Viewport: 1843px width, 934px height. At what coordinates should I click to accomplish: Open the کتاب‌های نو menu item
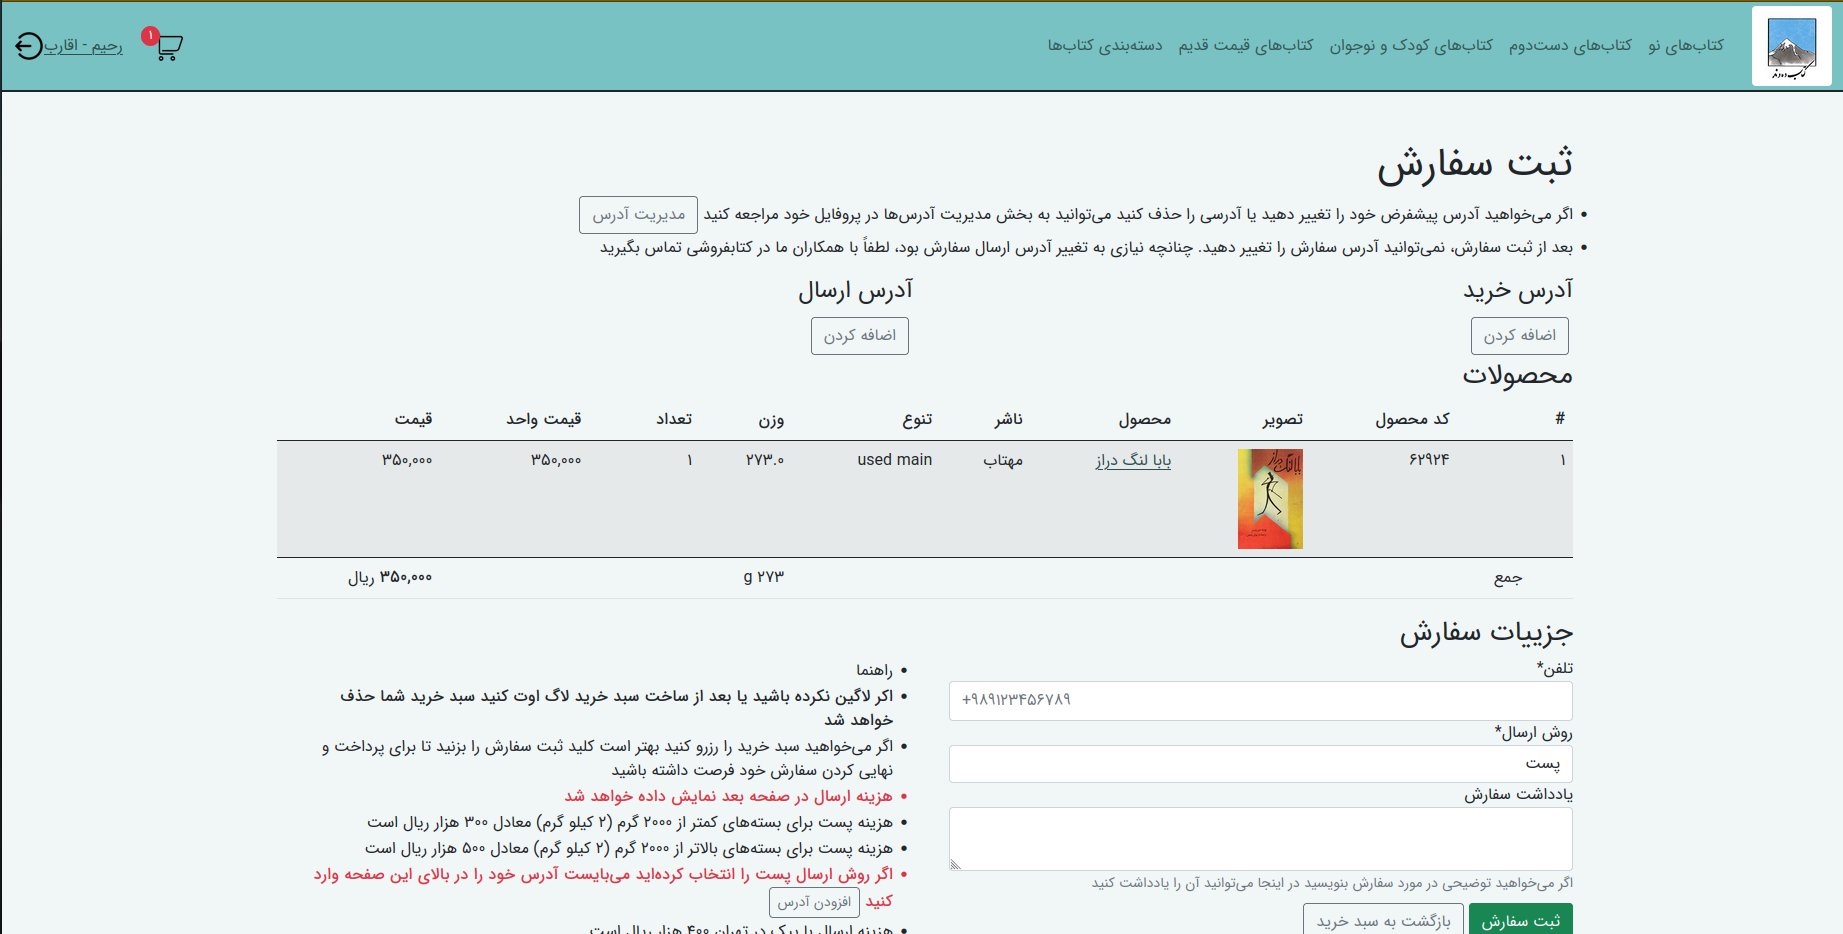point(1687,45)
